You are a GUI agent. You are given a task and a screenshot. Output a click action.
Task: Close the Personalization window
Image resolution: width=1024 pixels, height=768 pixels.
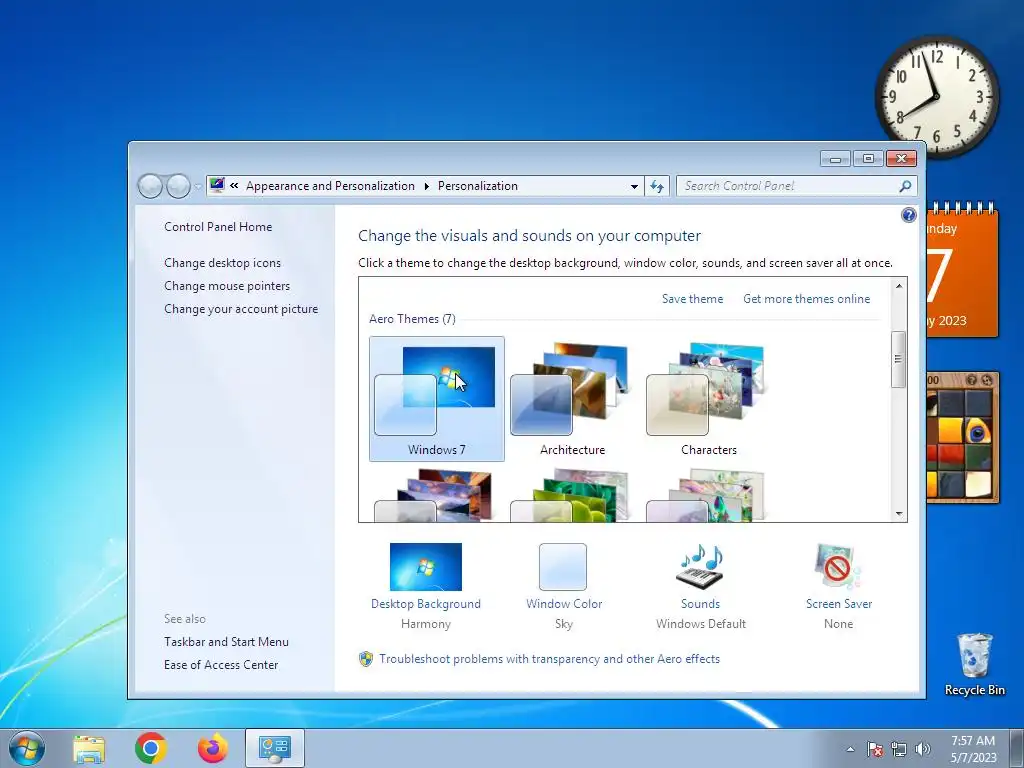901,159
